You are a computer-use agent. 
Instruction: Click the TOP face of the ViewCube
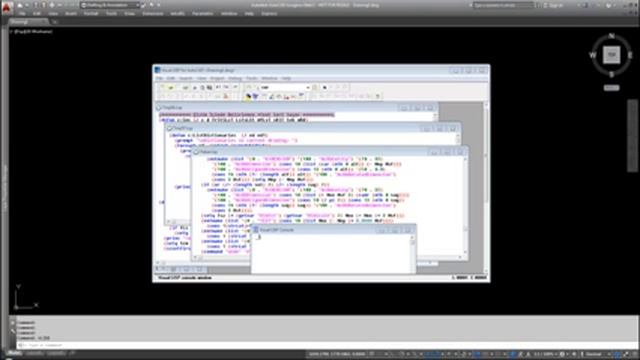pos(611,55)
